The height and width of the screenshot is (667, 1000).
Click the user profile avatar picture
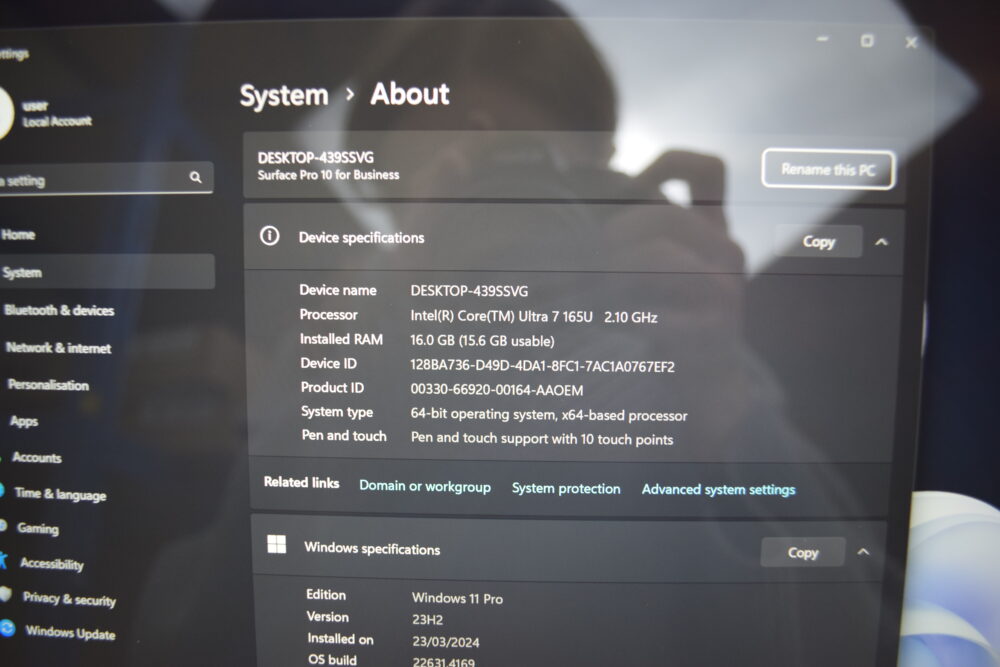pyautogui.click(x=5, y=112)
